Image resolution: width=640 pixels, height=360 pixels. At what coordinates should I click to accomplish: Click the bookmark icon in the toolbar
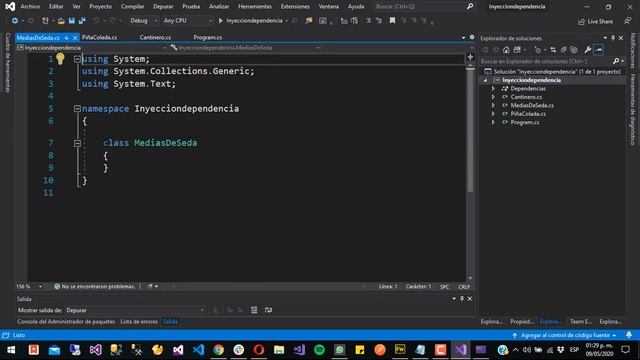point(392,20)
